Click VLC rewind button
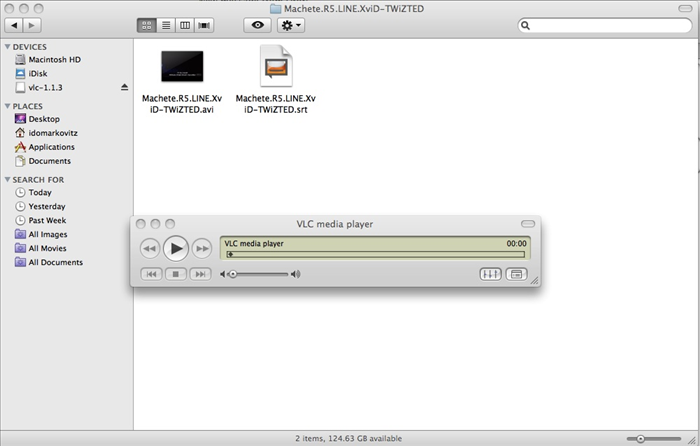Screen dimensions: 700x446 [150, 248]
